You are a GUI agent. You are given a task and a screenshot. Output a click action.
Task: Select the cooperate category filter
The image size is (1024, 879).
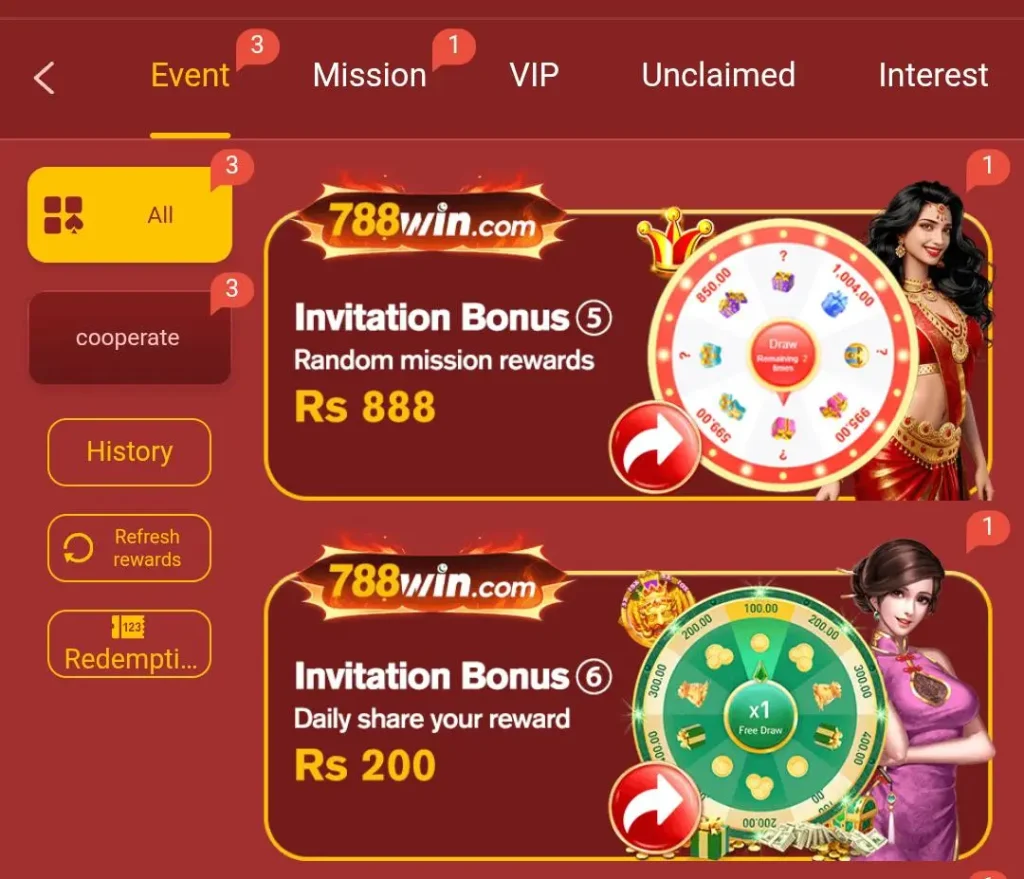pyautogui.click(x=129, y=338)
